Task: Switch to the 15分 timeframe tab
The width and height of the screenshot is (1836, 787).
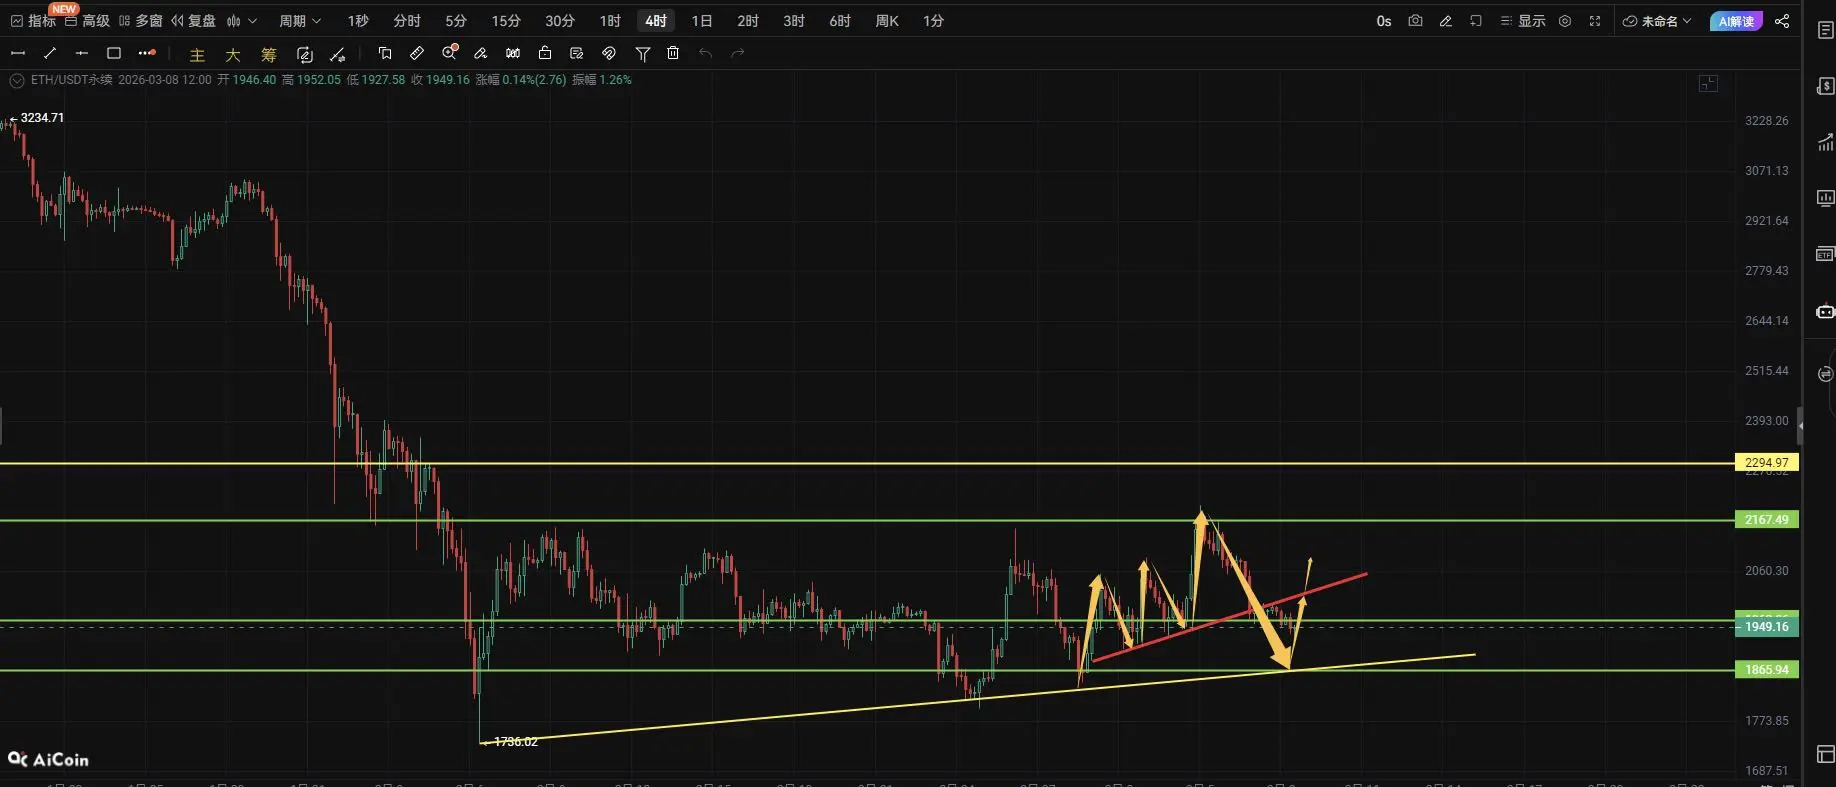Action: [506, 21]
